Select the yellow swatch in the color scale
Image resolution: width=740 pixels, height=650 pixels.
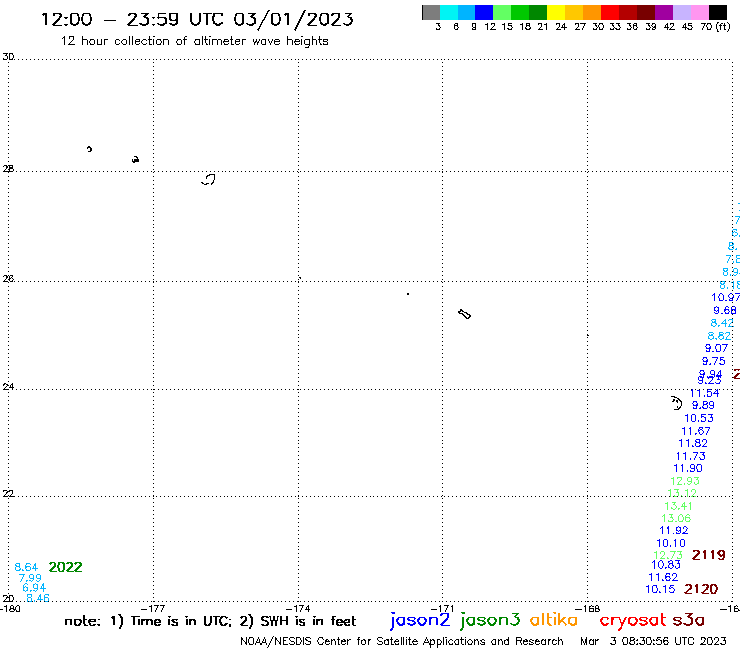tap(556, 12)
